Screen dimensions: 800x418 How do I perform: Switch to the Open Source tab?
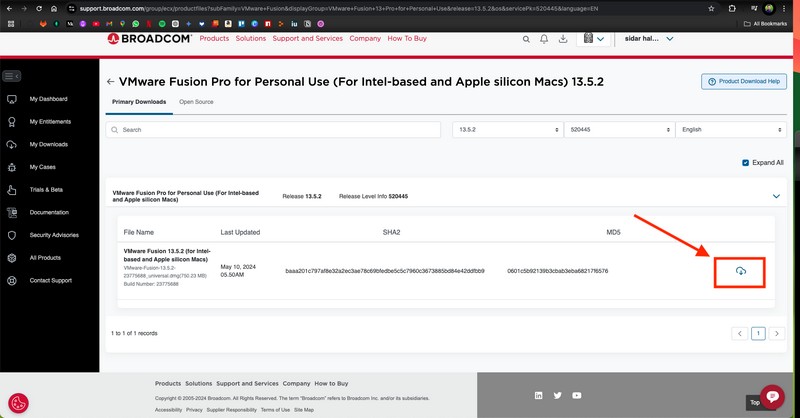click(x=196, y=102)
